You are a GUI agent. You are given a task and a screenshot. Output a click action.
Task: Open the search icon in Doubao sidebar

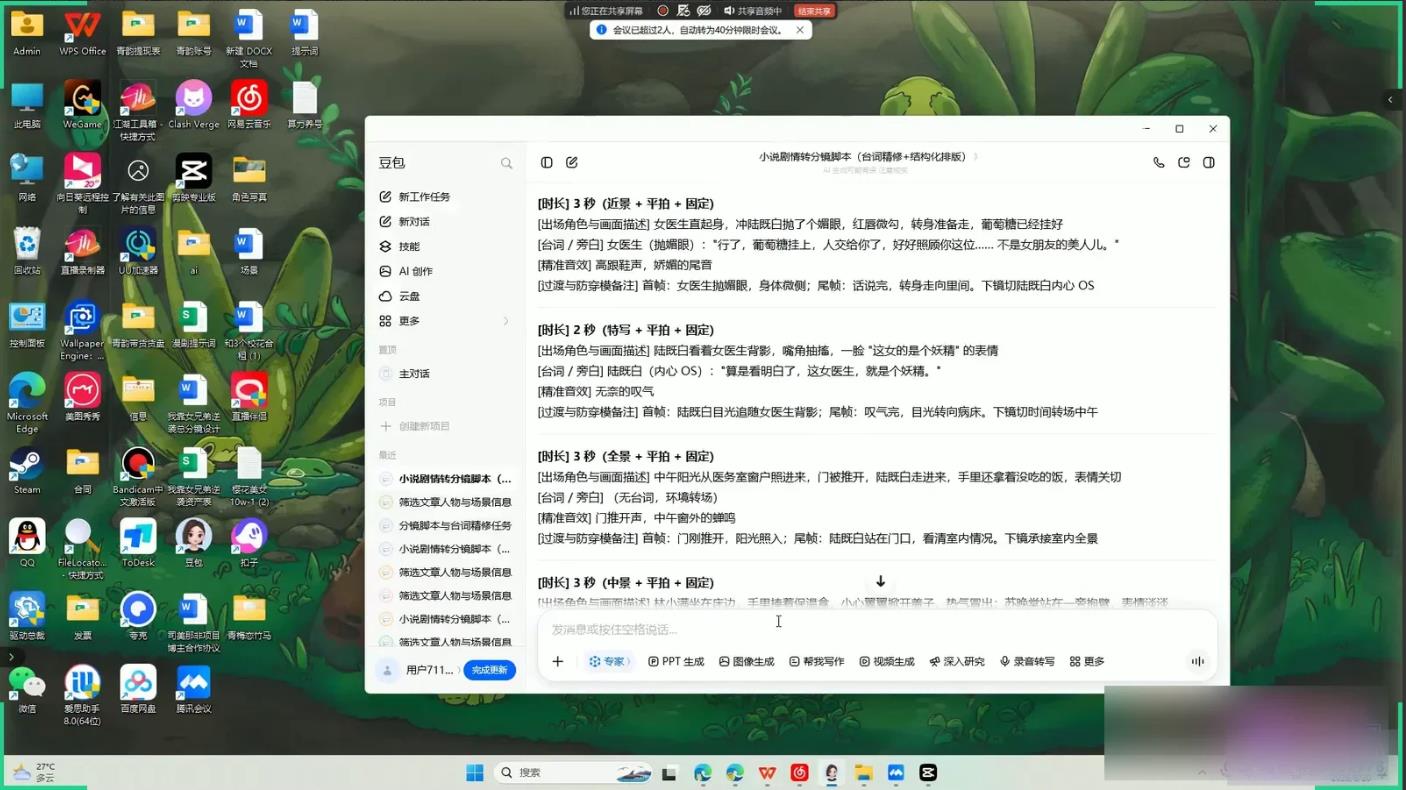pyautogui.click(x=507, y=163)
